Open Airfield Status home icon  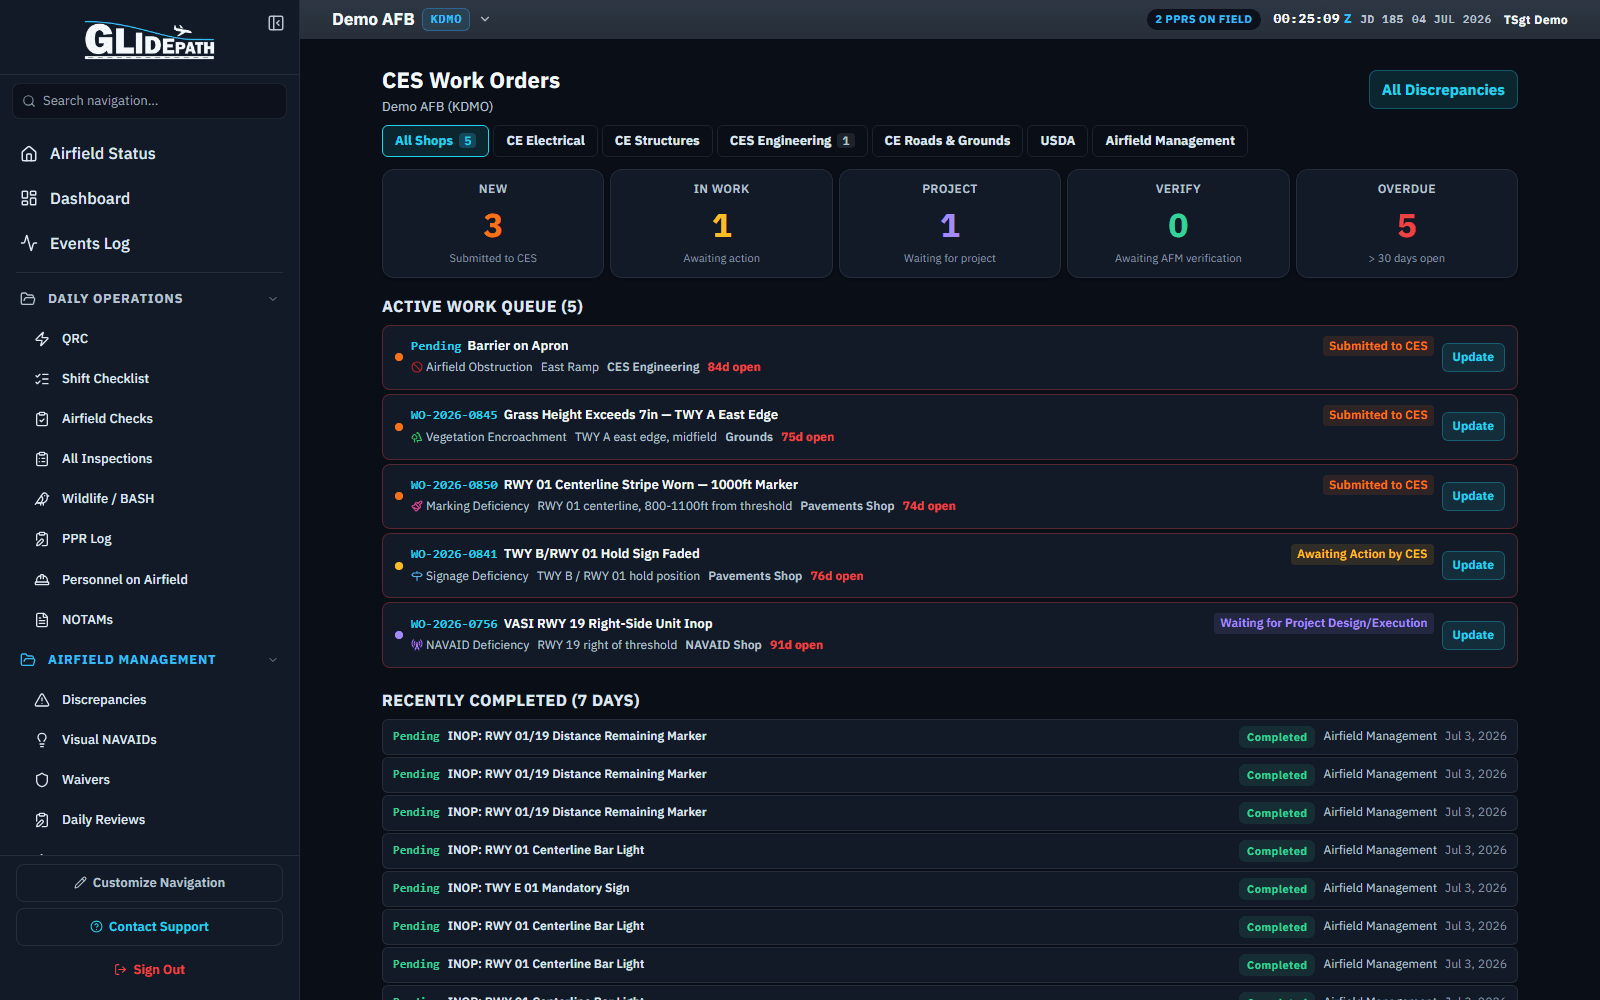pyautogui.click(x=29, y=153)
